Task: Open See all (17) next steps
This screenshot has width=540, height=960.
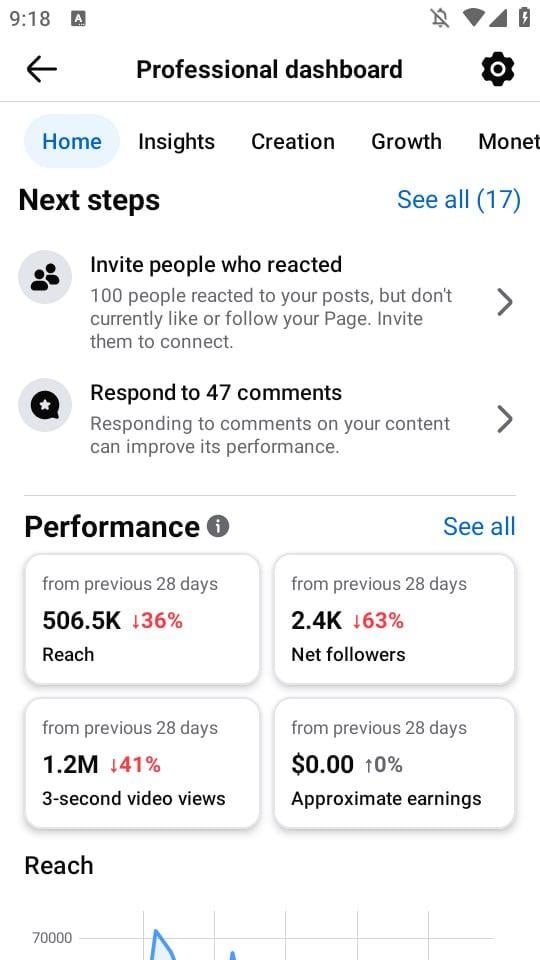Action: pos(459,200)
